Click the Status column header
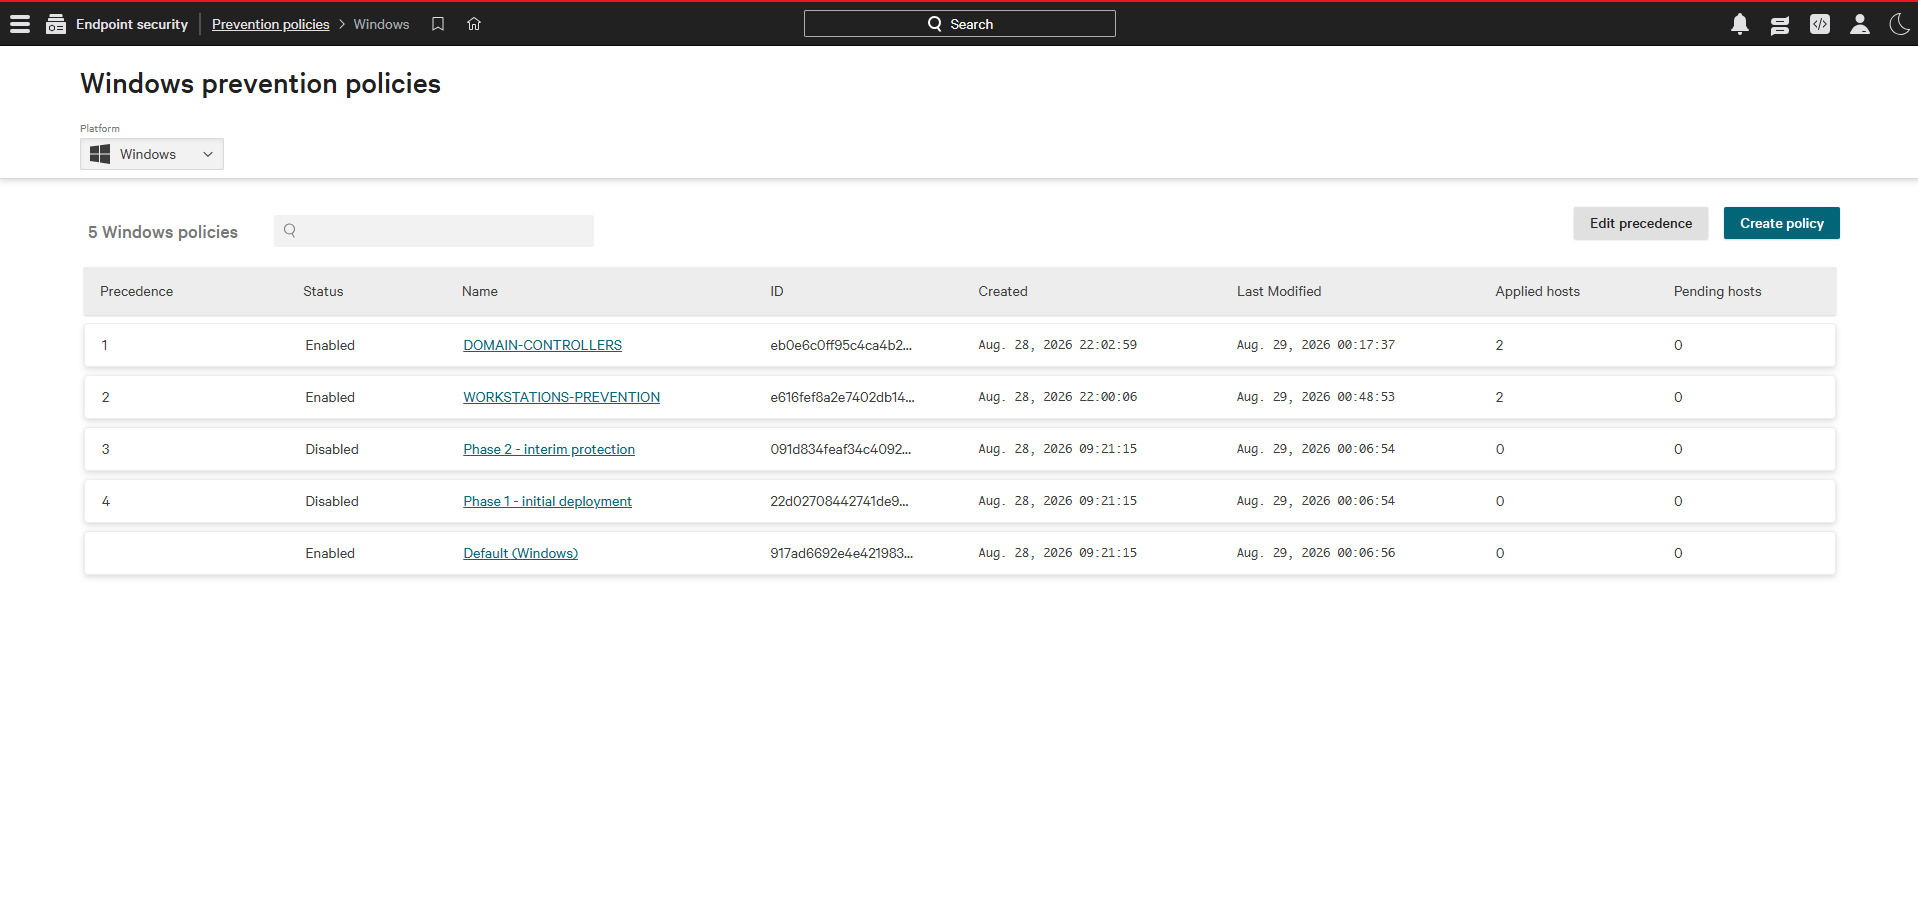Screen dimensions: 1918x901 click(323, 291)
